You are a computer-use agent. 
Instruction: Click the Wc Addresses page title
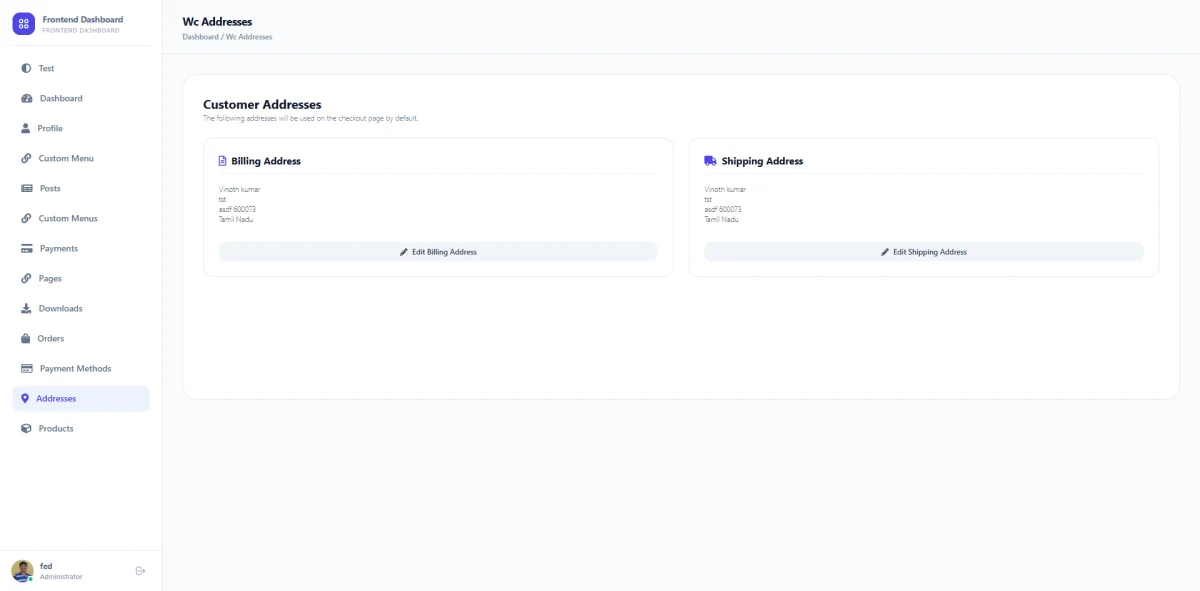click(217, 22)
